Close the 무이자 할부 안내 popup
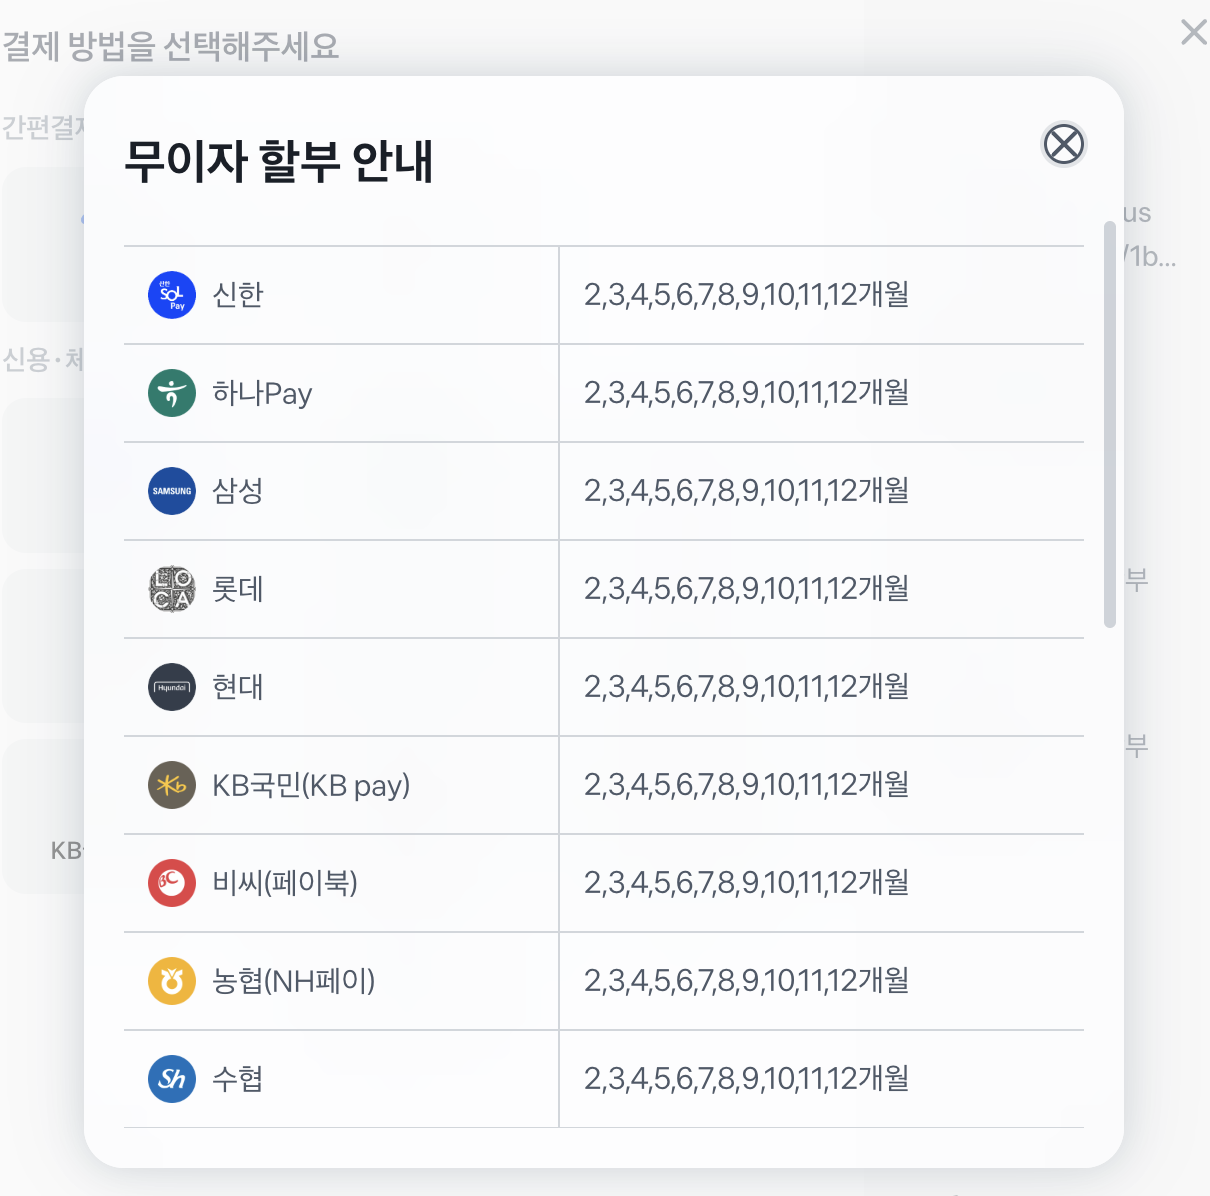The width and height of the screenshot is (1210, 1196). 1063,144
